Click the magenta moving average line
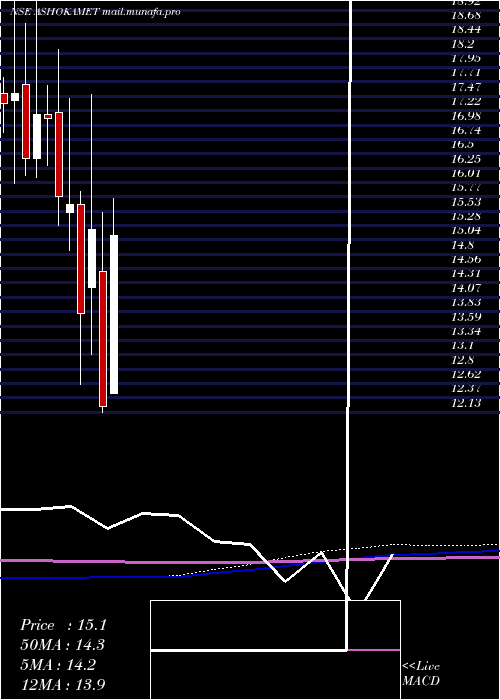This screenshot has width=500, height=700. tap(250, 561)
